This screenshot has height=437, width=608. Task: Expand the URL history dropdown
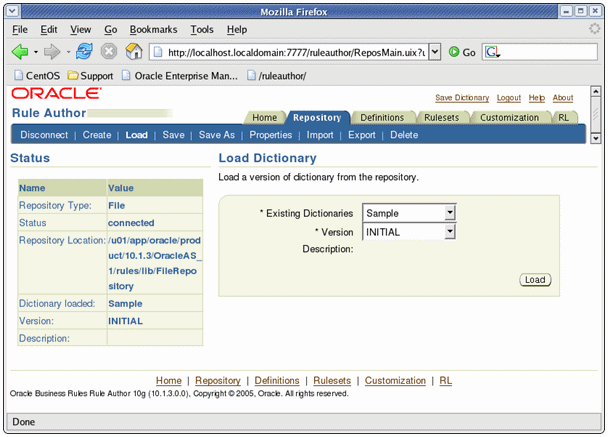435,52
